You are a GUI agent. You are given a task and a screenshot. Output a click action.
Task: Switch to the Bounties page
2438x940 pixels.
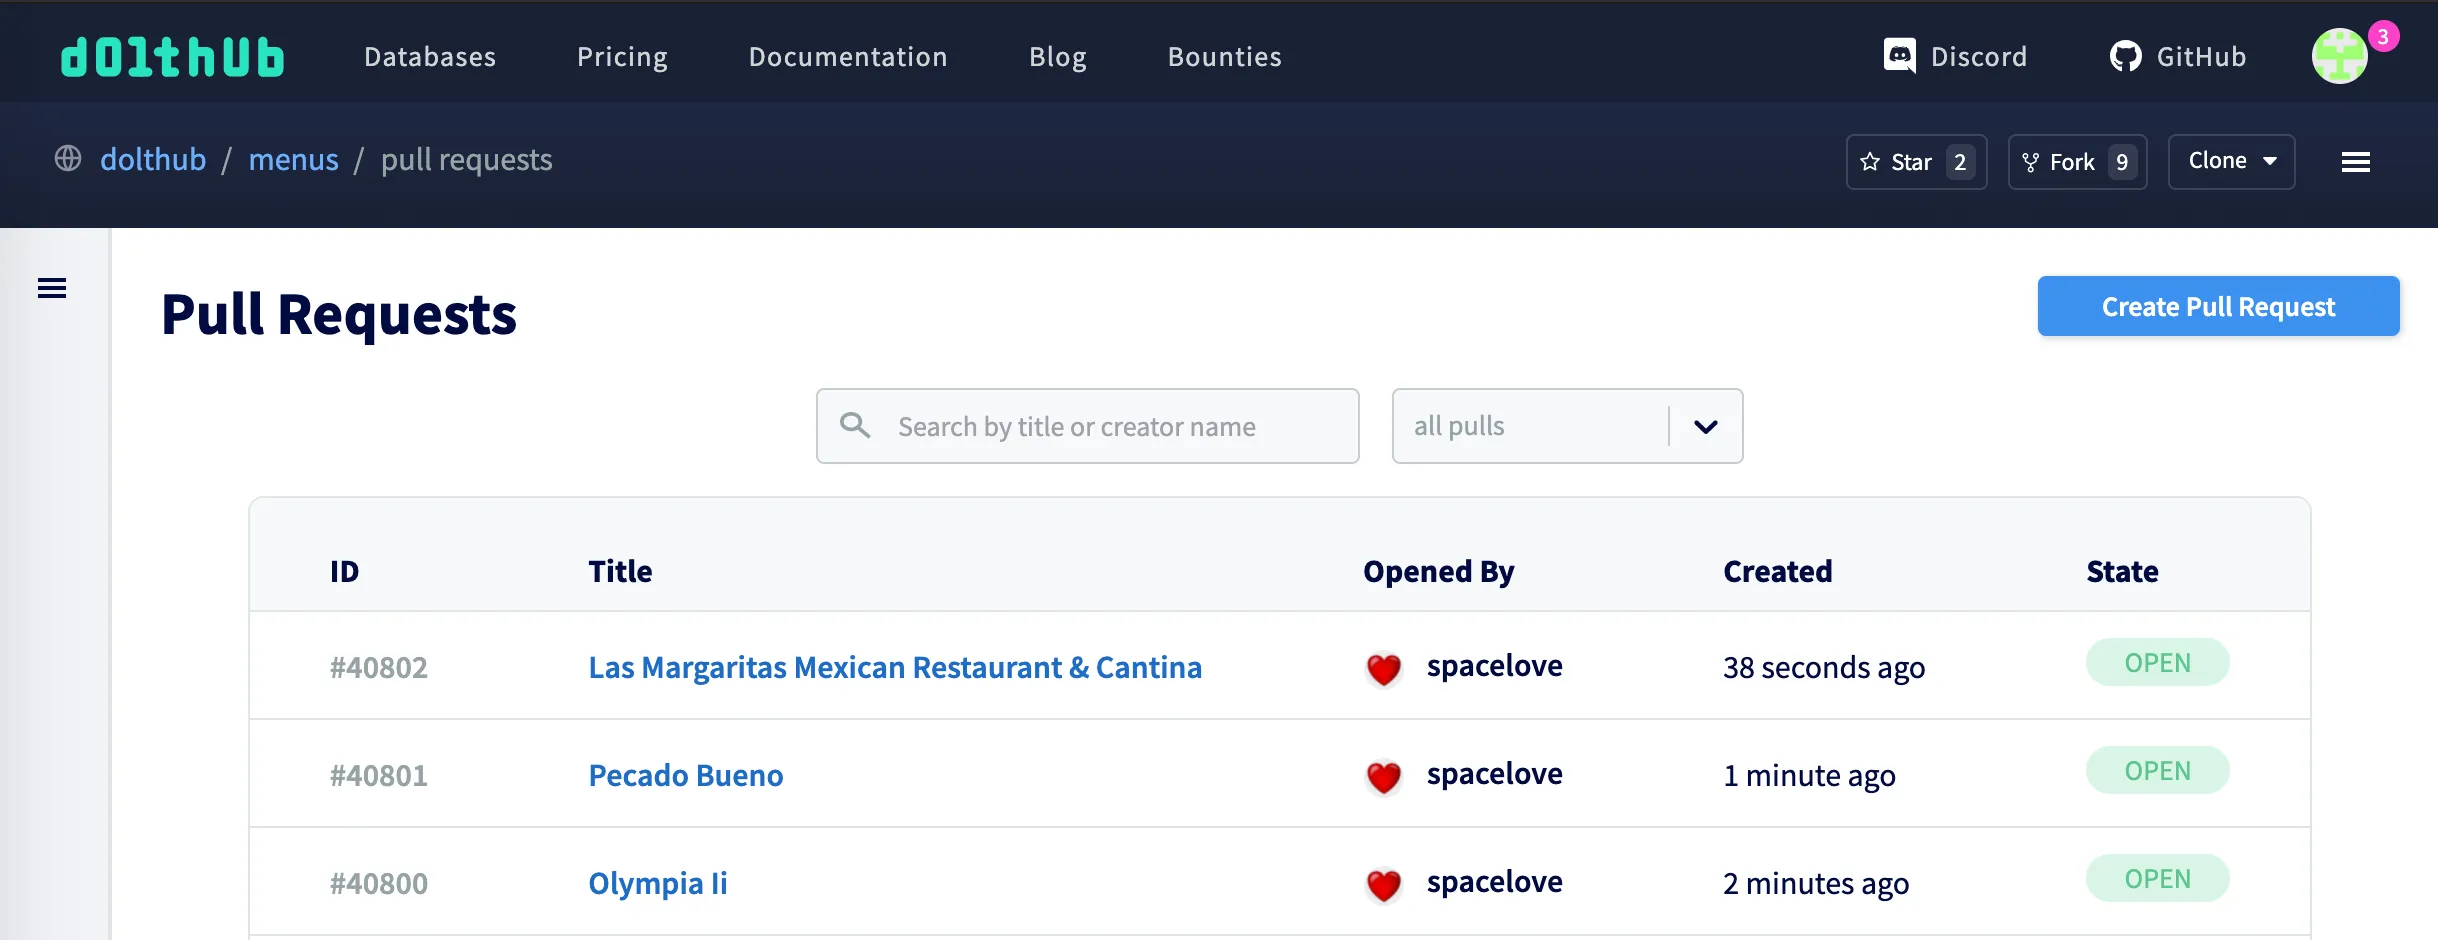pyautogui.click(x=1224, y=56)
